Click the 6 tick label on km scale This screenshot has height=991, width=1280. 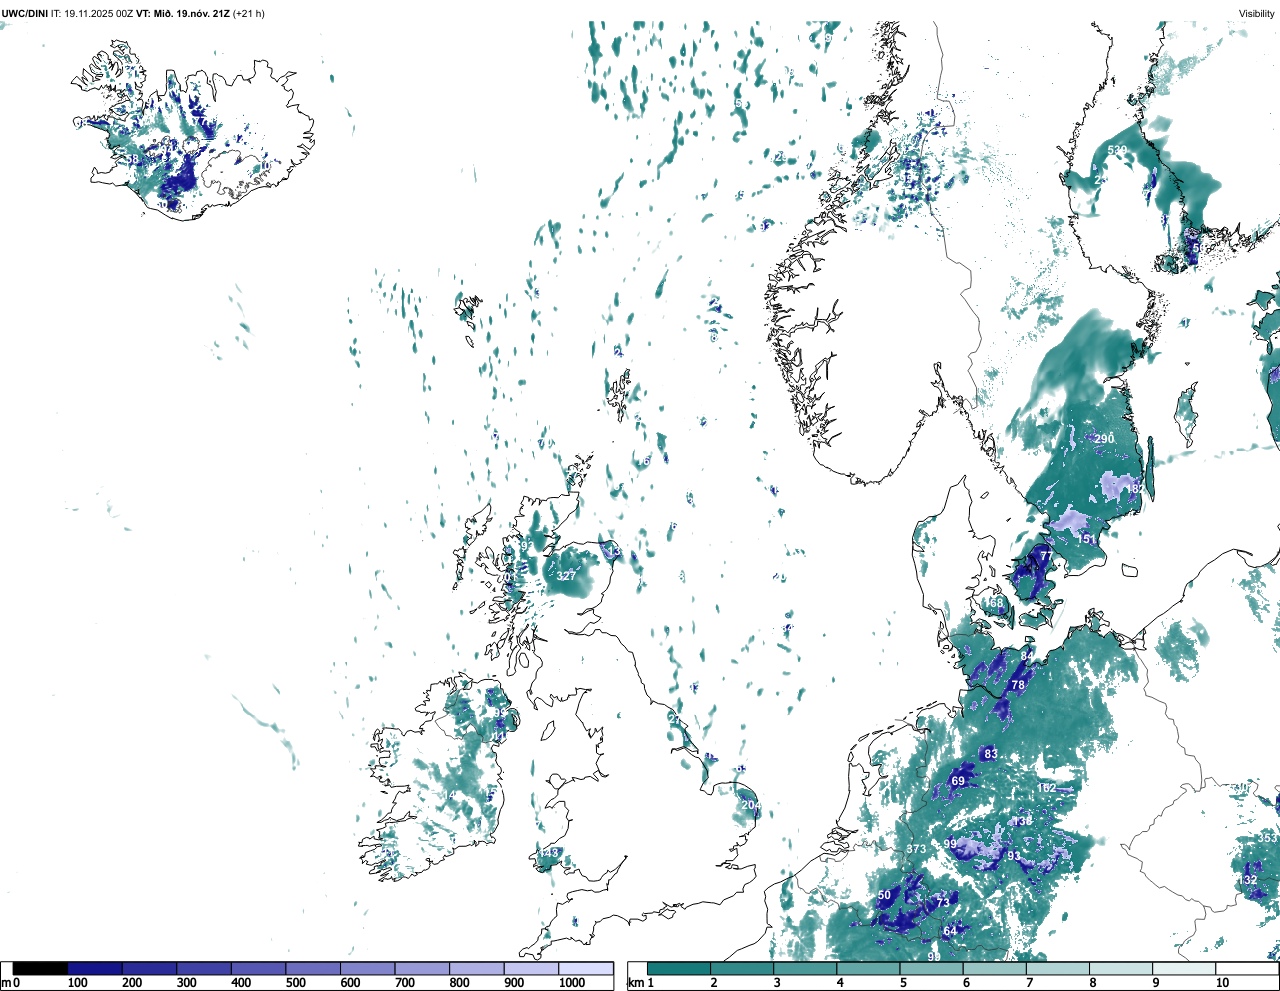point(966,983)
